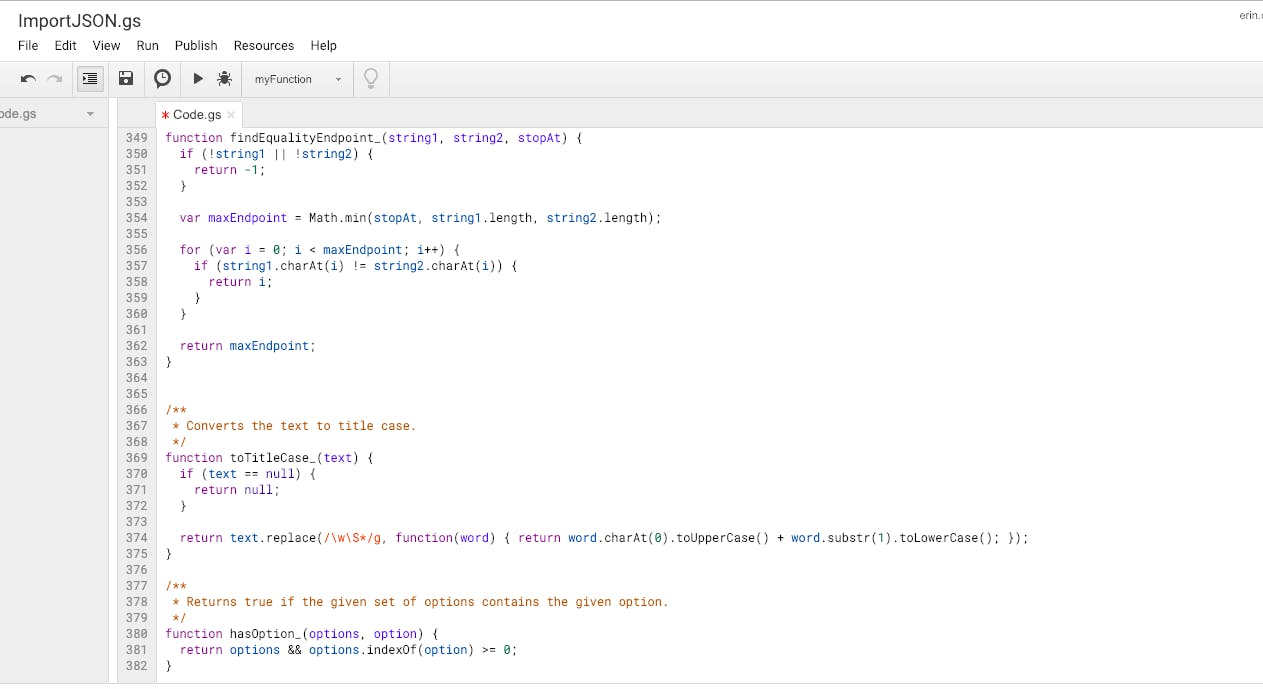The height and width of the screenshot is (689, 1263).
Task: Click the redo arrow icon
Action: pos(54,79)
